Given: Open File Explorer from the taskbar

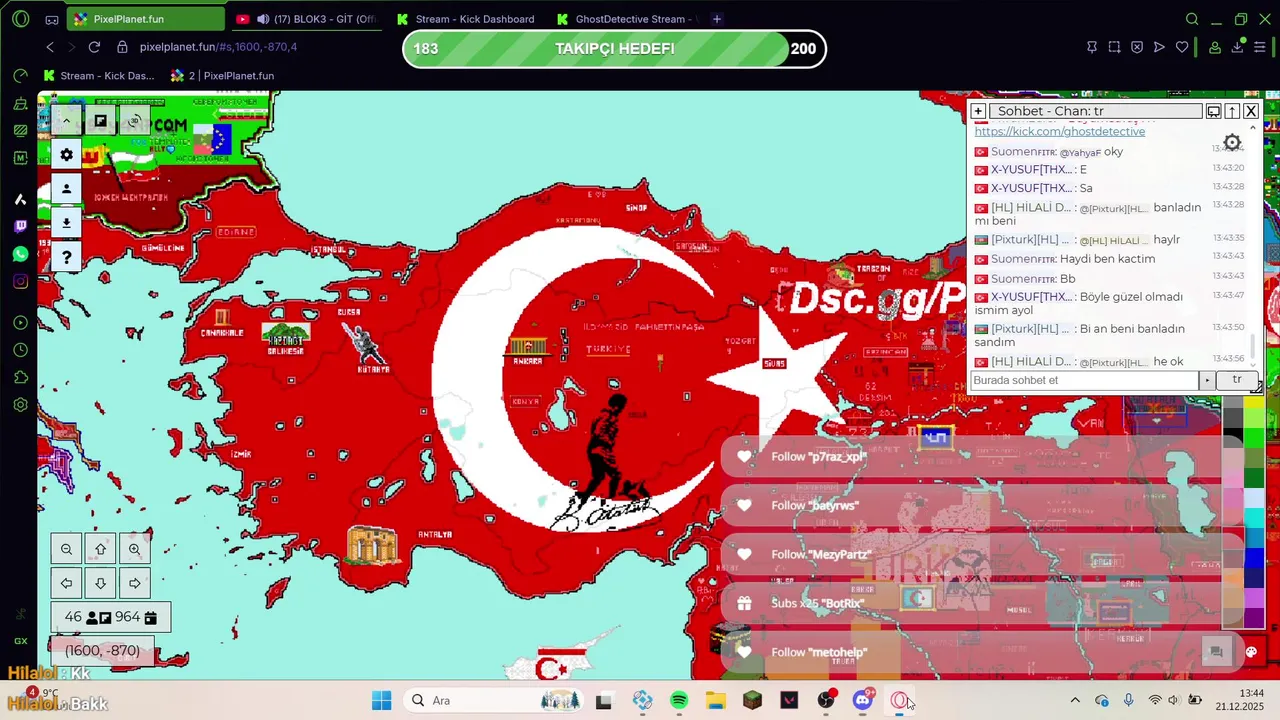Looking at the screenshot, I should 716,700.
